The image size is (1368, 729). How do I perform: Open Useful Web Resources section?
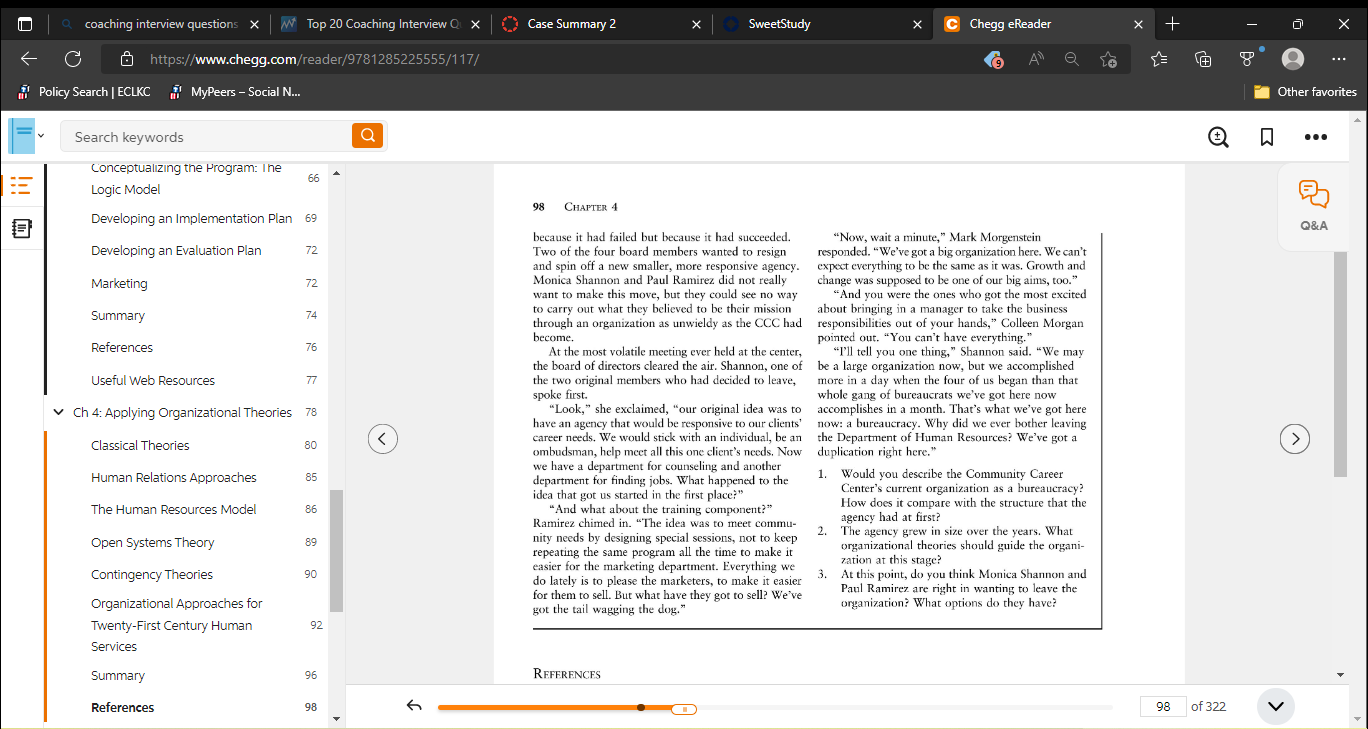[153, 380]
